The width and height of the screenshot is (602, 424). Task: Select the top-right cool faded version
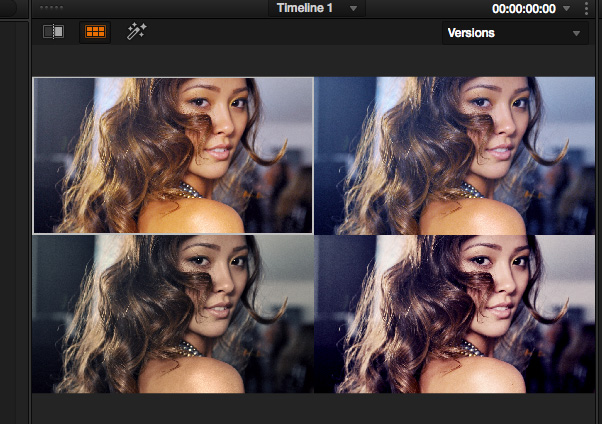point(457,155)
